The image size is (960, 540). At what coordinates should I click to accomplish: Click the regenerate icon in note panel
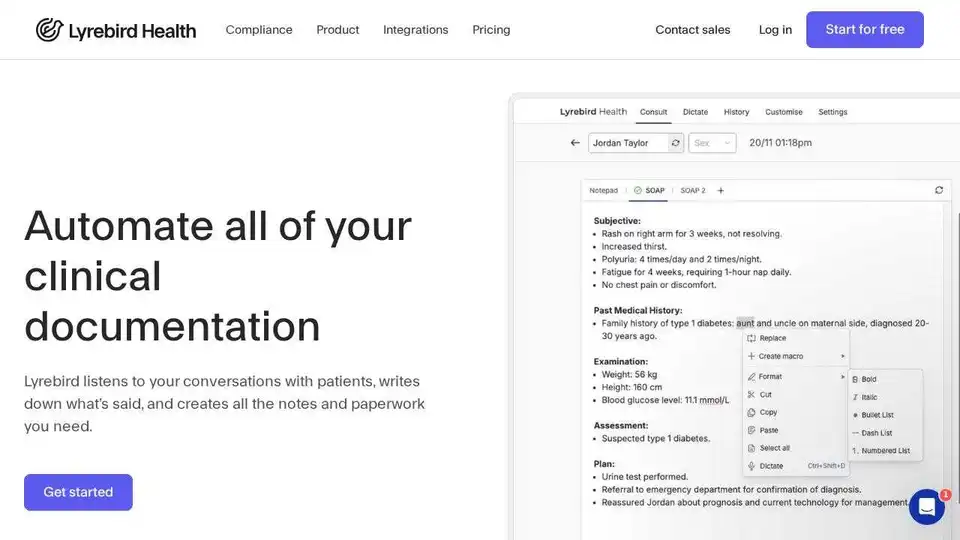[x=939, y=190]
